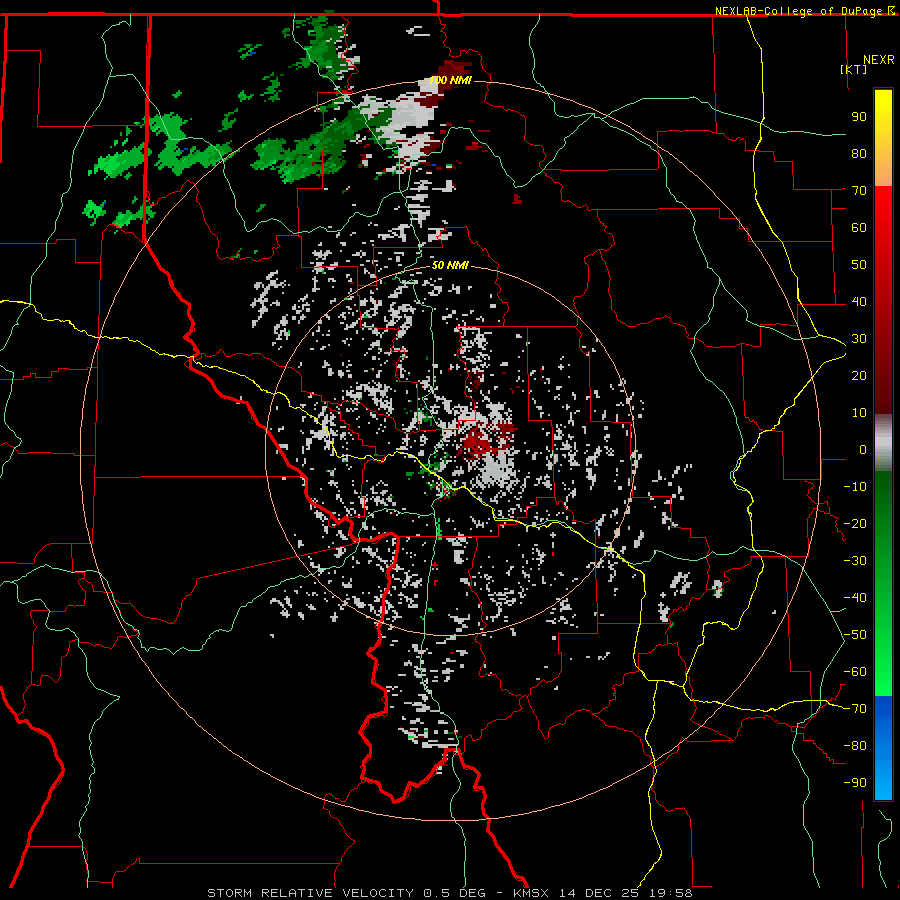This screenshot has height=900, width=900.
Task: Pick the gray zero-velocity color segment
Action: [x=883, y=443]
